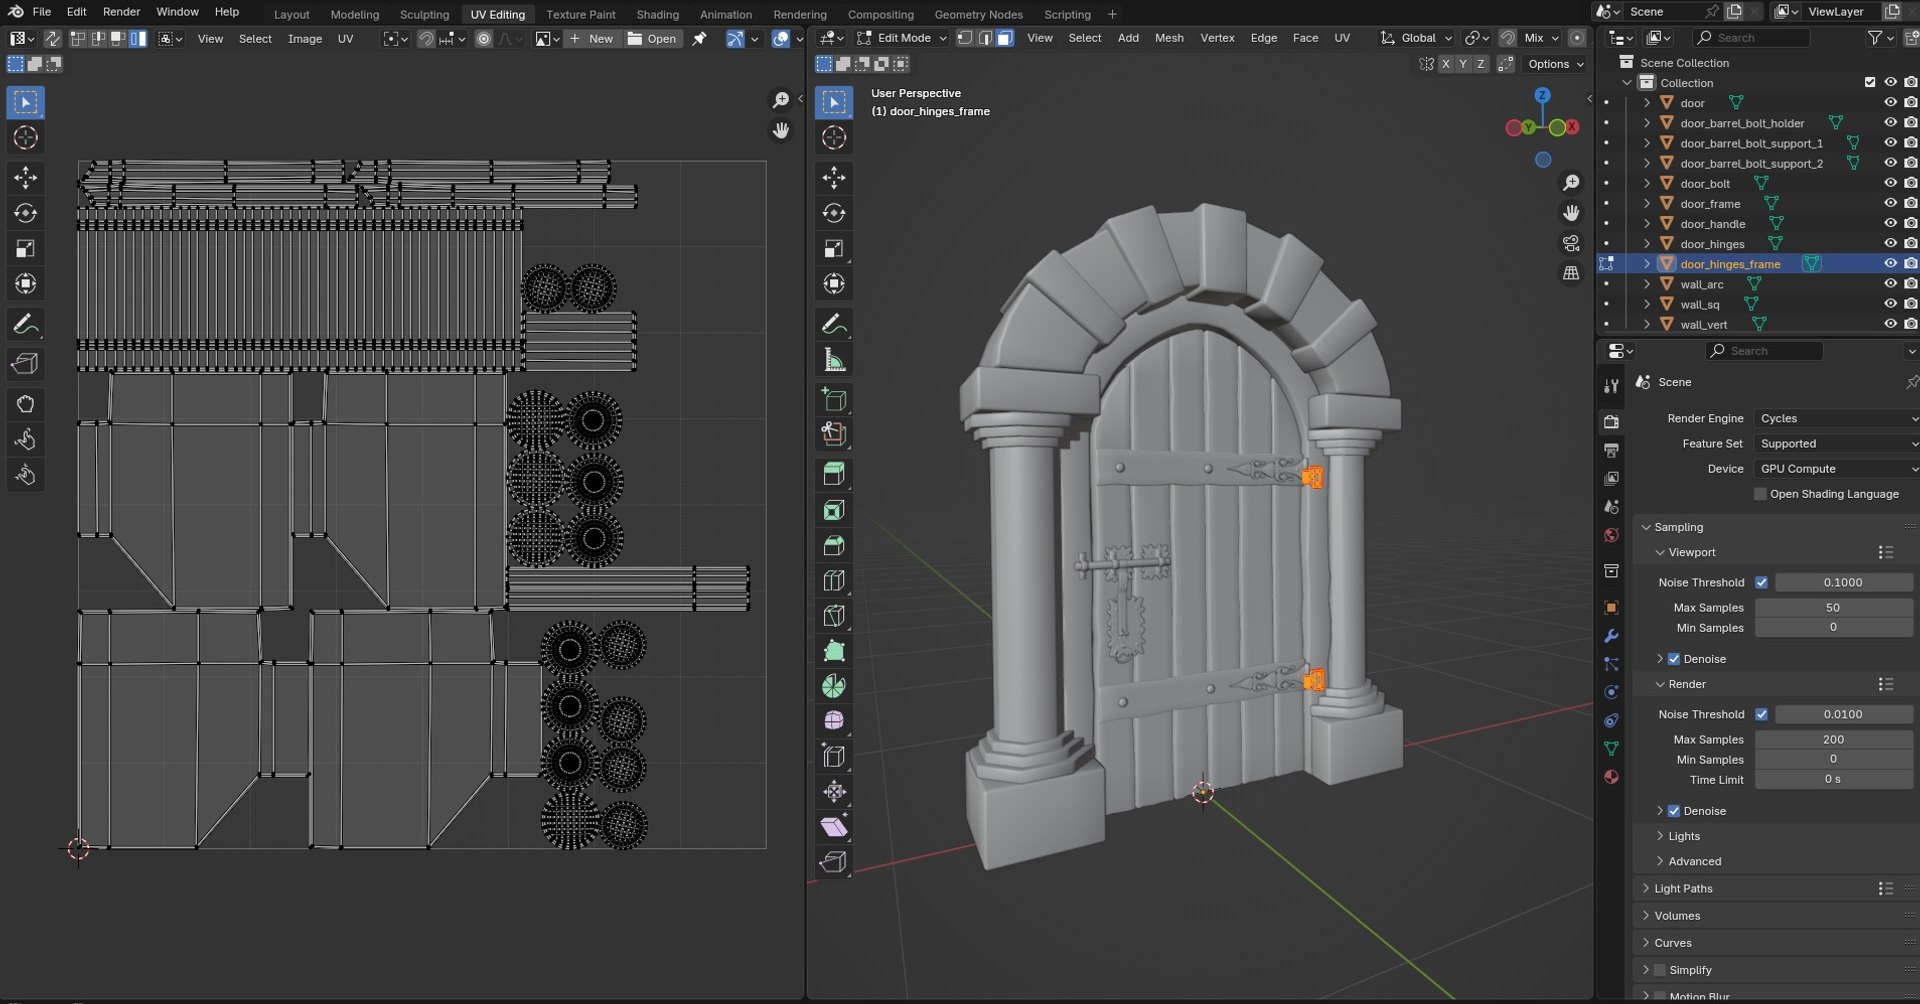Adjust the Render Max Samples field
The width and height of the screenshot is (1920, 1004).
tap(1833, 739)
